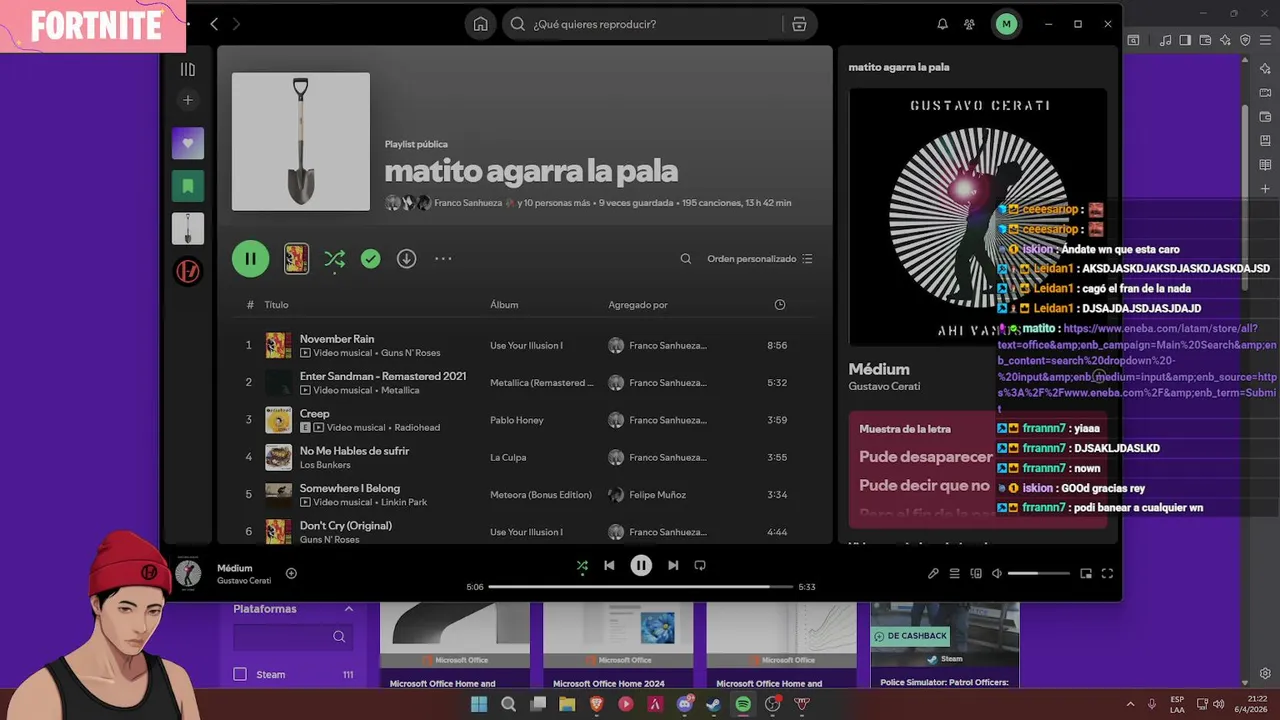
Task: Switch the player to full screen
Action: click(x=1107, y=574)
